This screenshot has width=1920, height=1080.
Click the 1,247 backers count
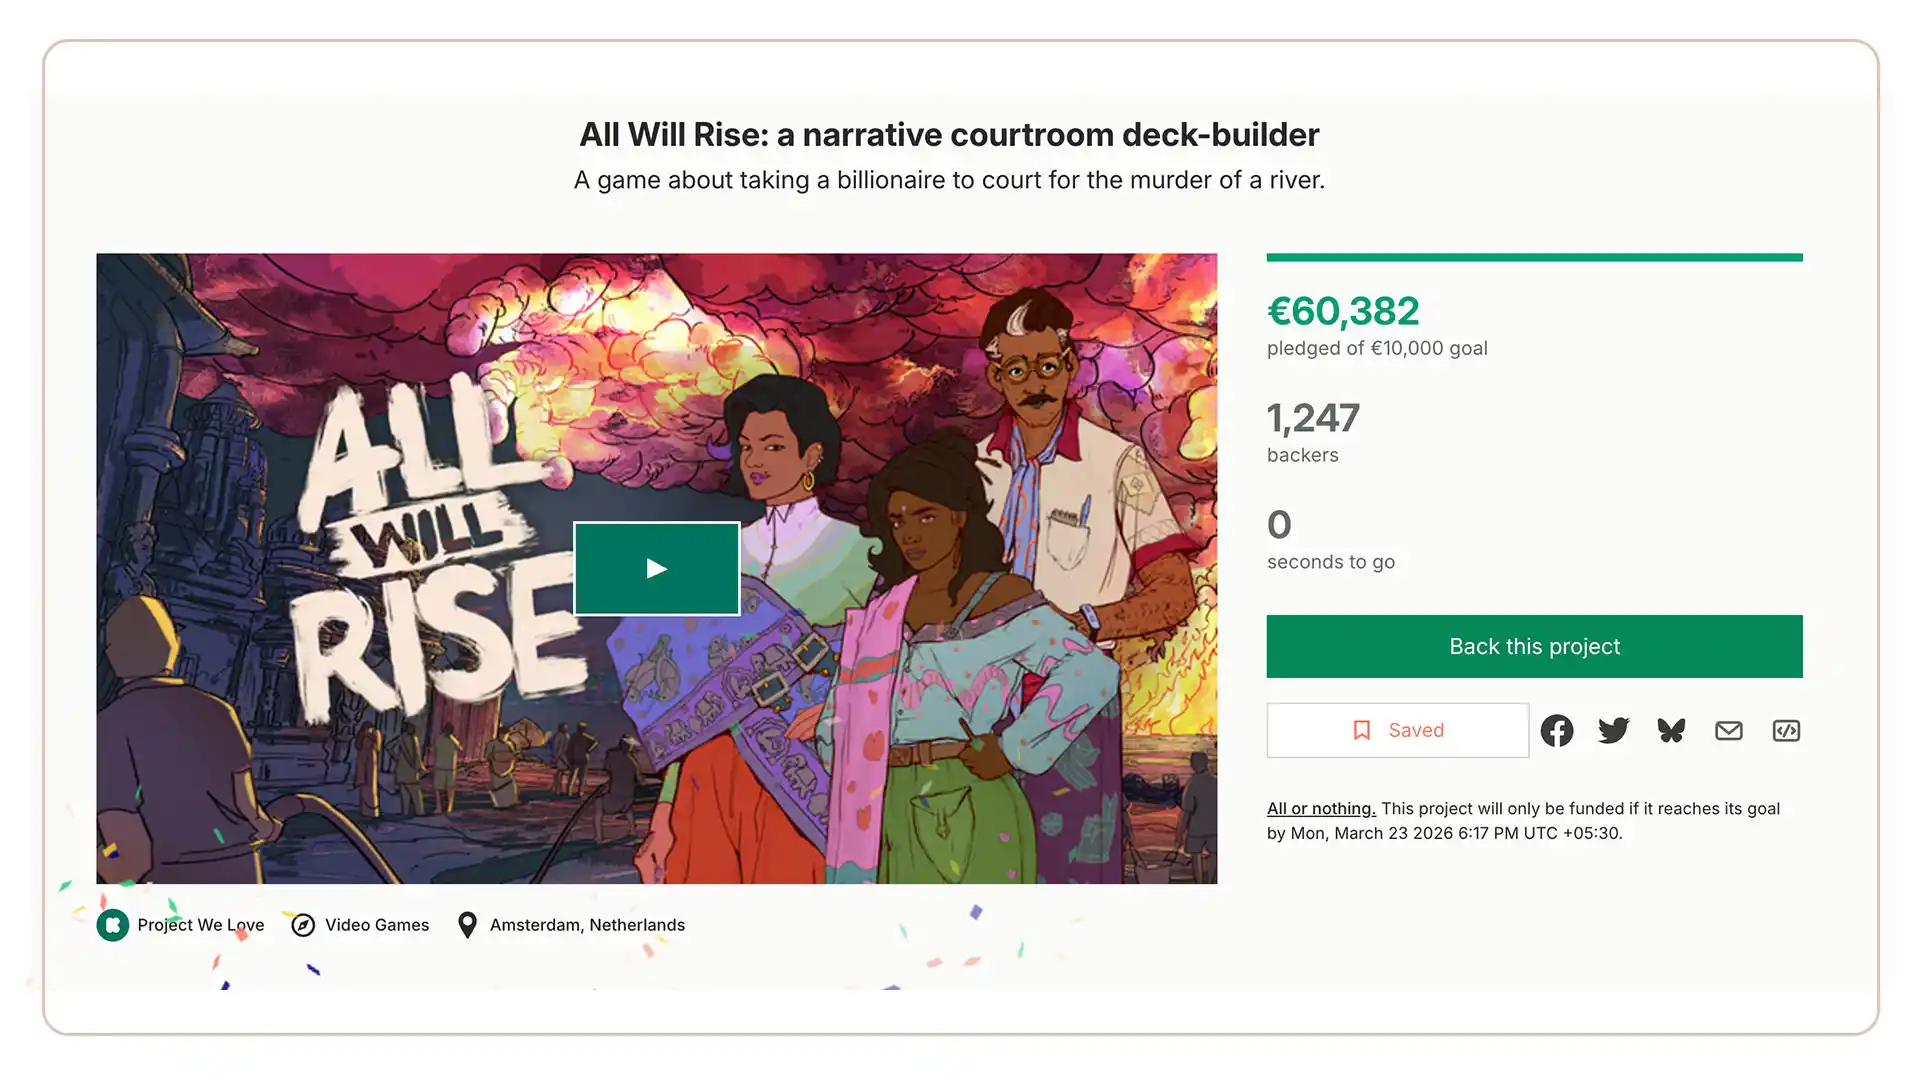1313,418
